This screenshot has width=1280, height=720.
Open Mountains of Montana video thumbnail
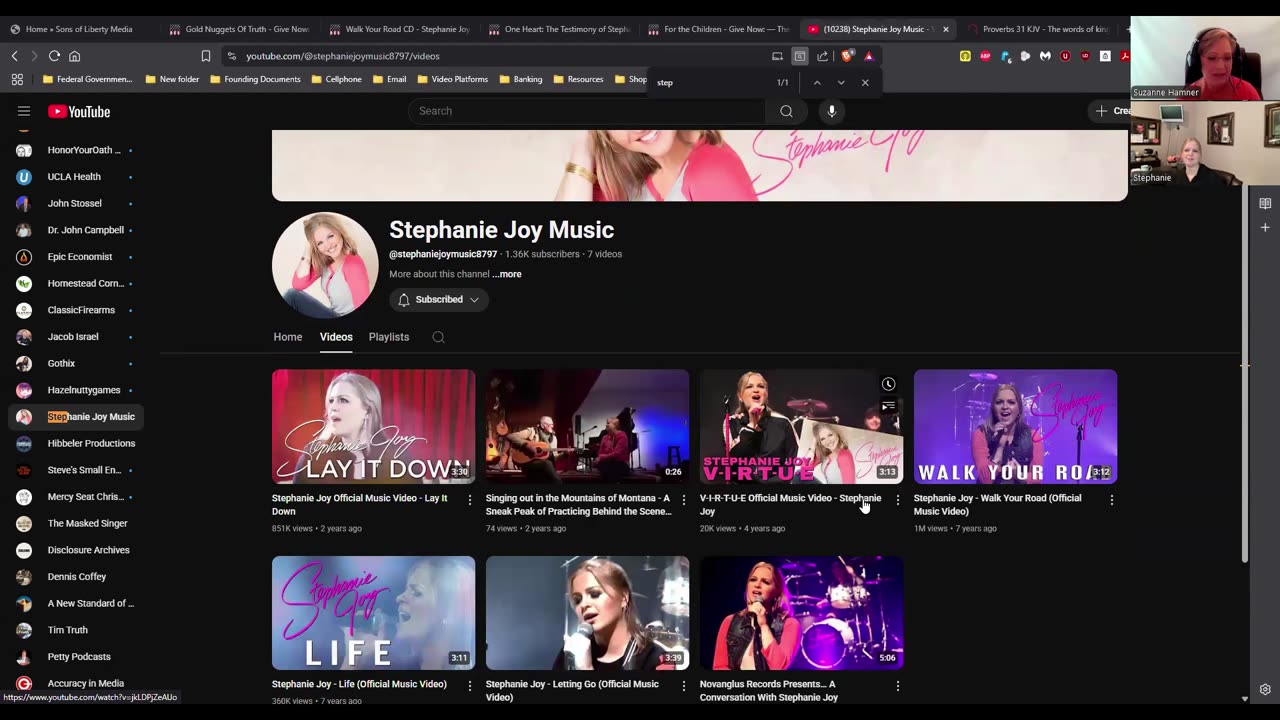(x=587, y=427)
